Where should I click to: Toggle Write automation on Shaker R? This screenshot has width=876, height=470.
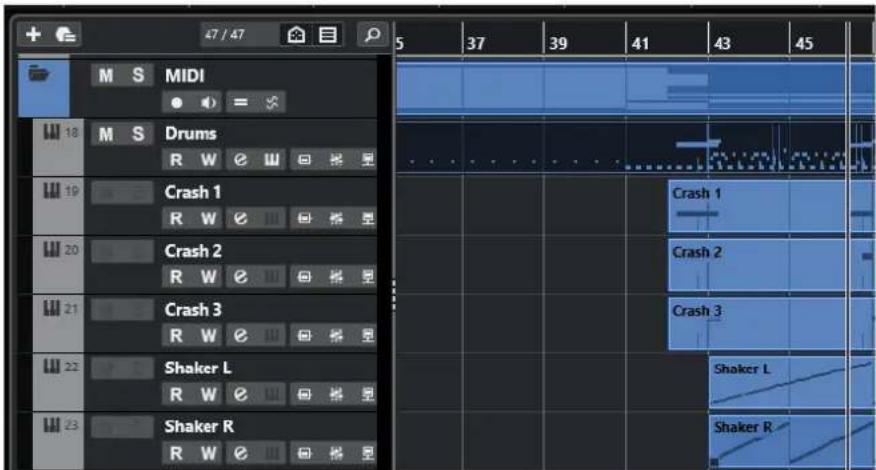(x=208, y=453)
